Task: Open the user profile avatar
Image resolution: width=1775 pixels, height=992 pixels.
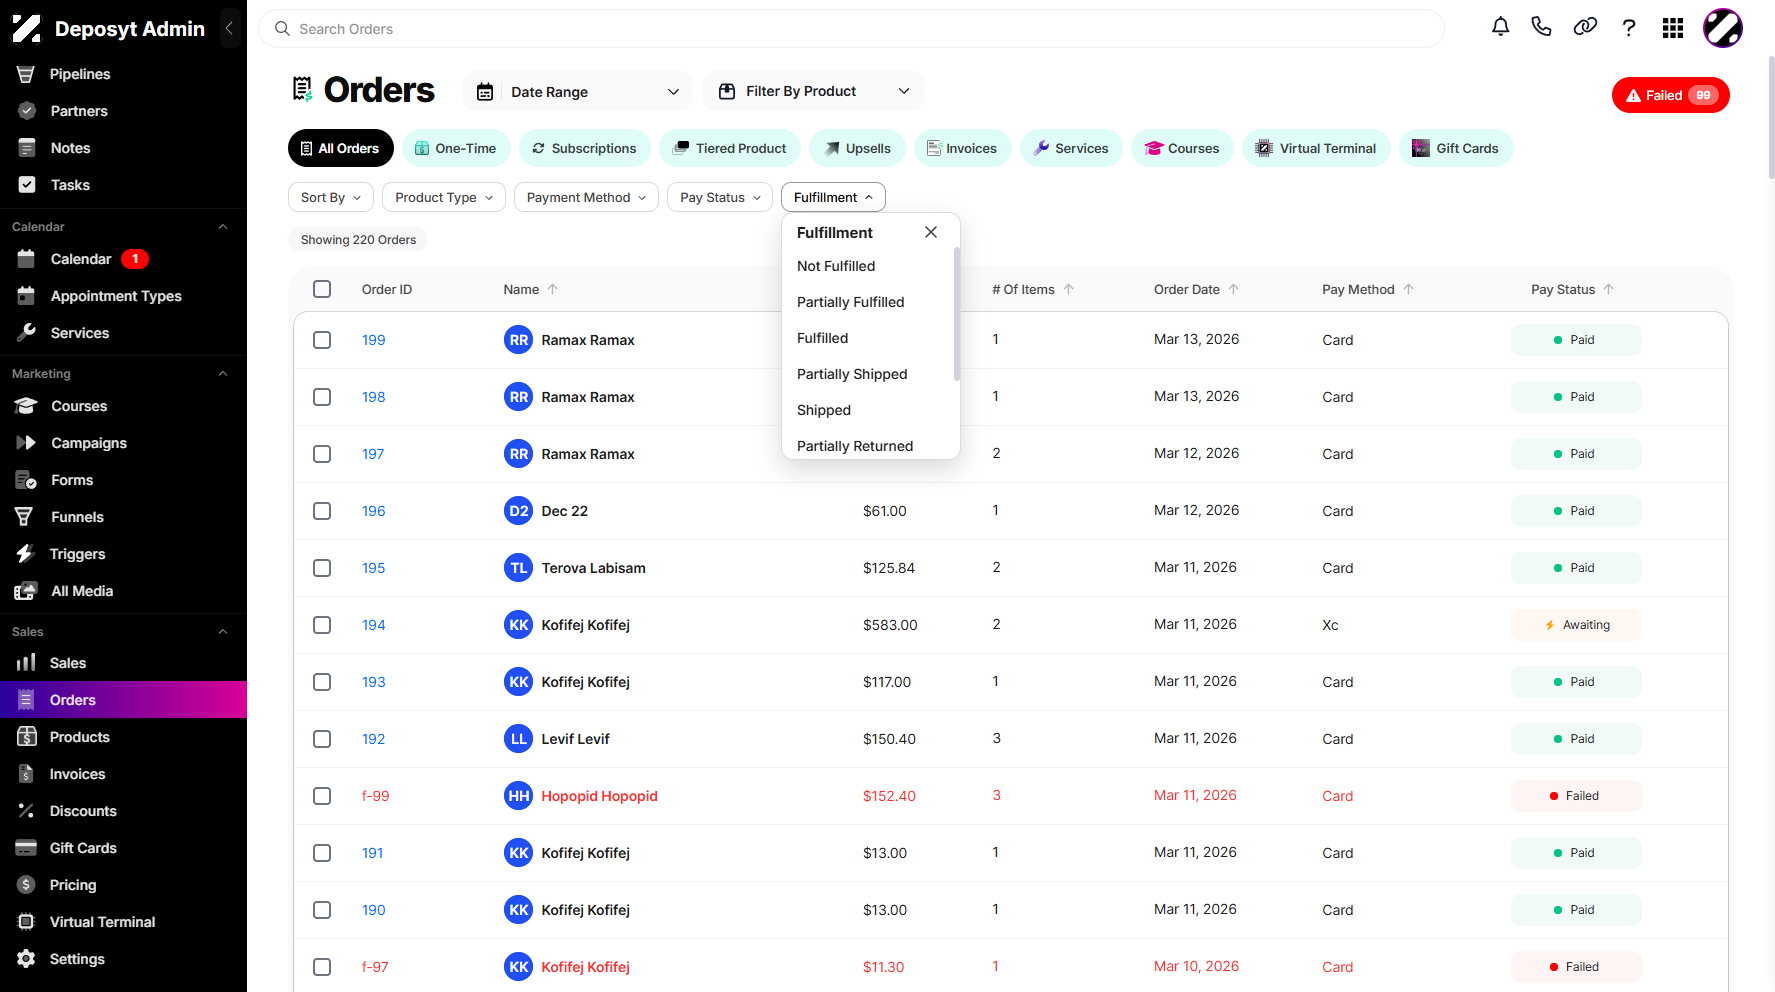Action: pyautogui.click(x=1723, y=28)
